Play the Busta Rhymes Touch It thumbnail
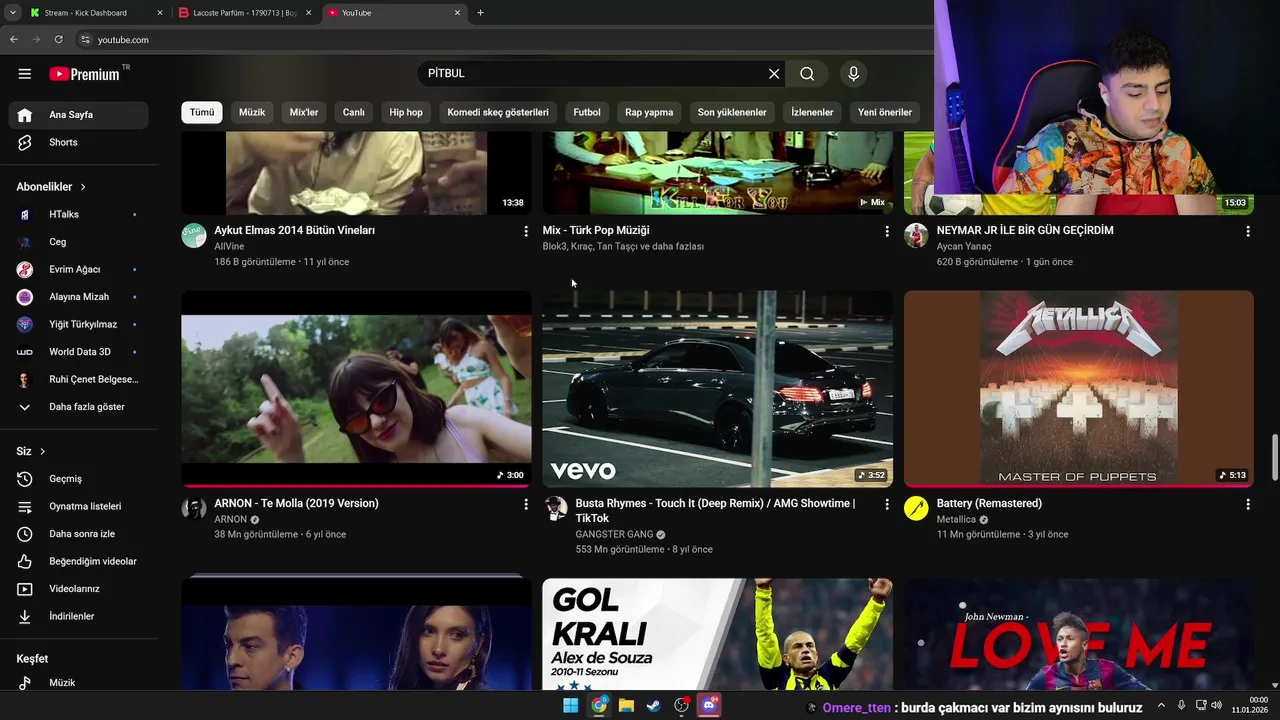 click(x=717, y=389)
